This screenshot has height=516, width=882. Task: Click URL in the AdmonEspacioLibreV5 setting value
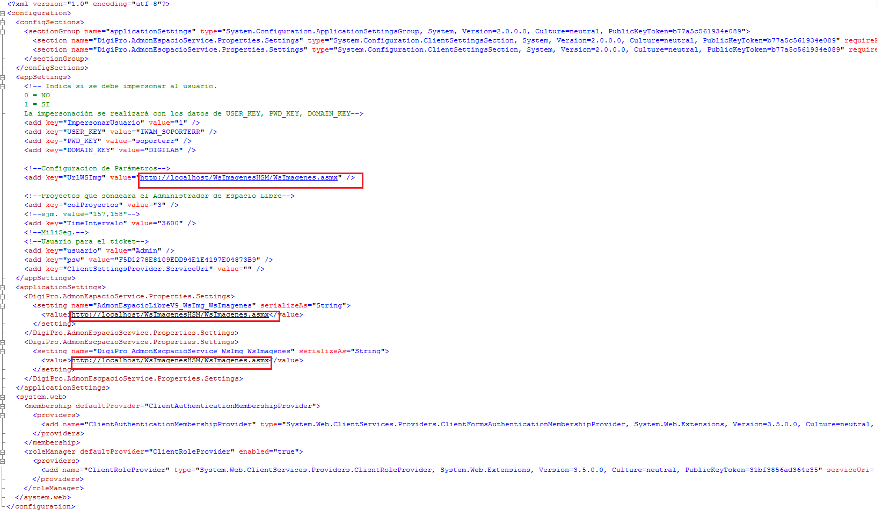pyautogui.click(x=170, y=315)
